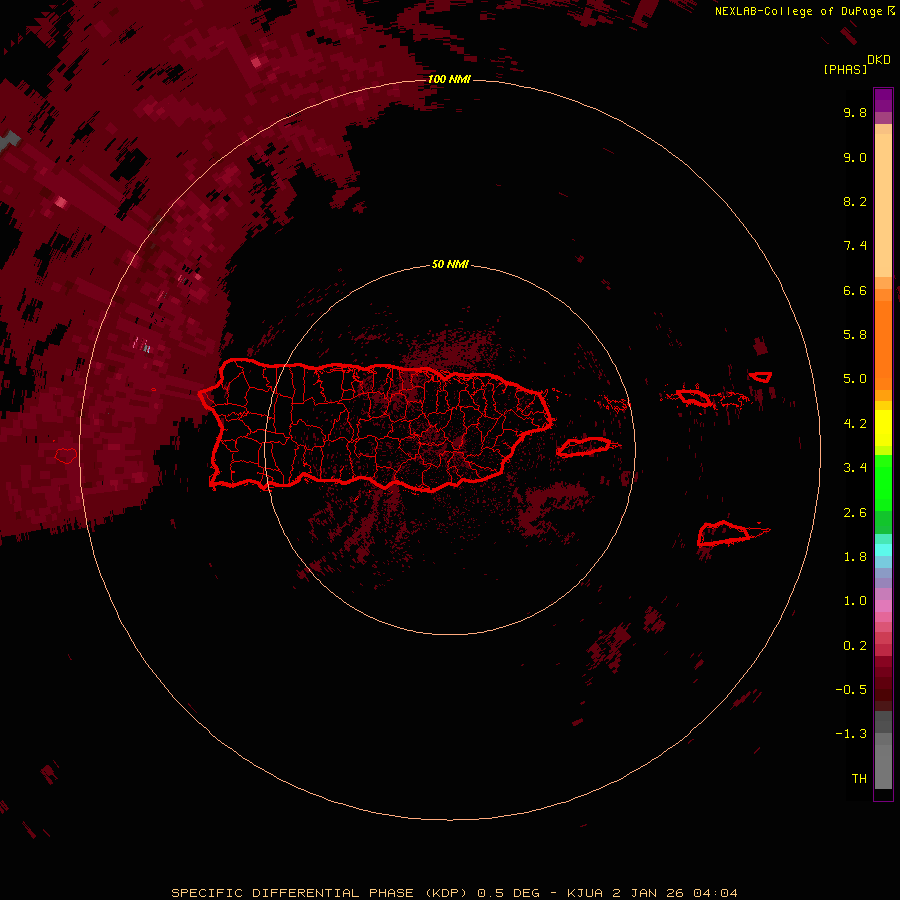
Task: Click the 100 NMI range ring label
Action: [x=449, y=79]
